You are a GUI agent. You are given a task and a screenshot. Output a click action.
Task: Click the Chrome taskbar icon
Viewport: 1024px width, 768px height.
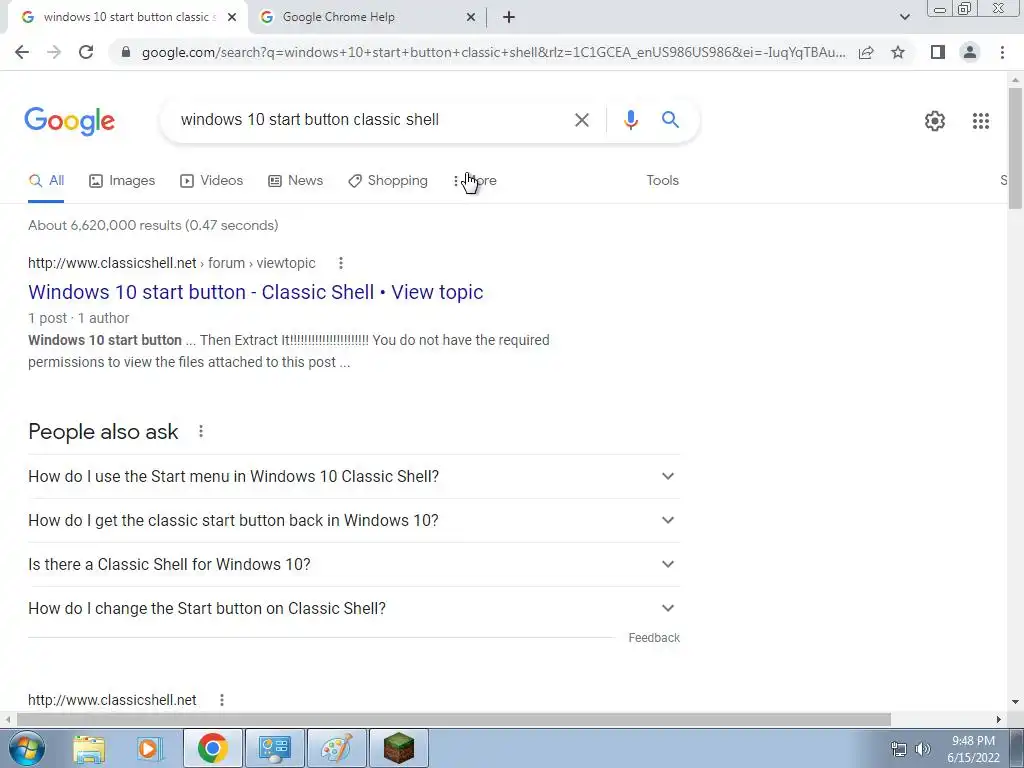click(x=213, y=748)
